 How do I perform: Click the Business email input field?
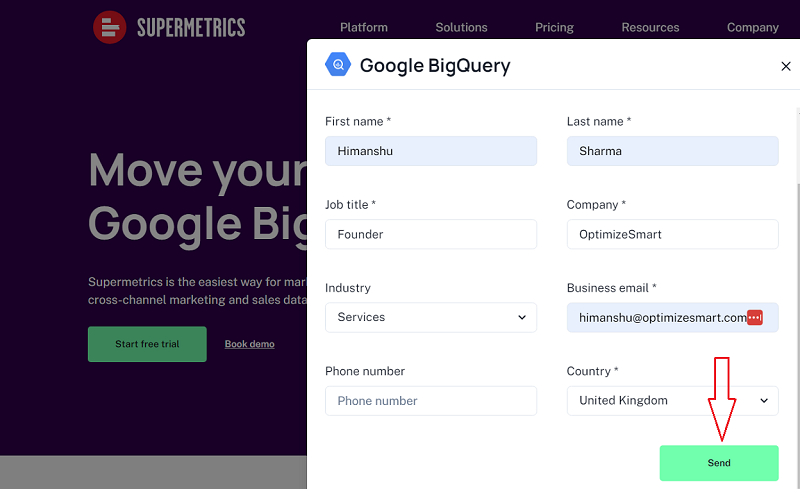(x=672, y=317)
